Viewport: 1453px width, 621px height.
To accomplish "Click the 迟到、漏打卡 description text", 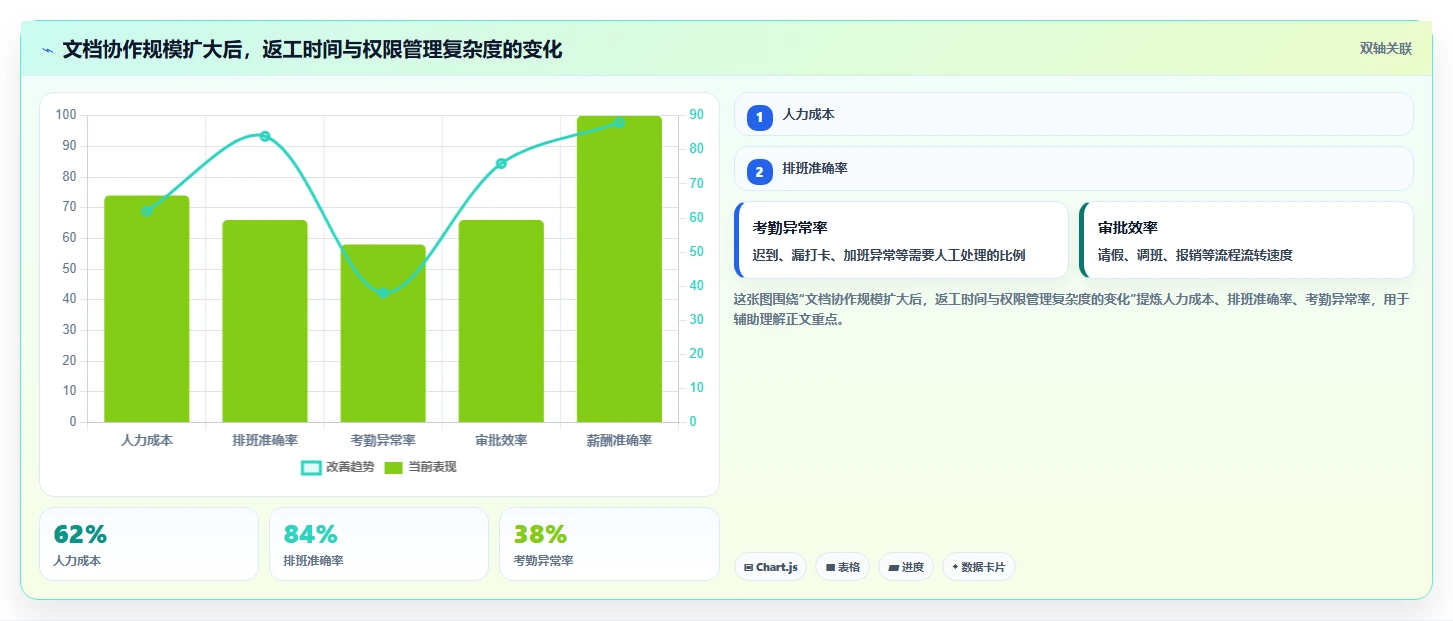I will coord(889,255).
